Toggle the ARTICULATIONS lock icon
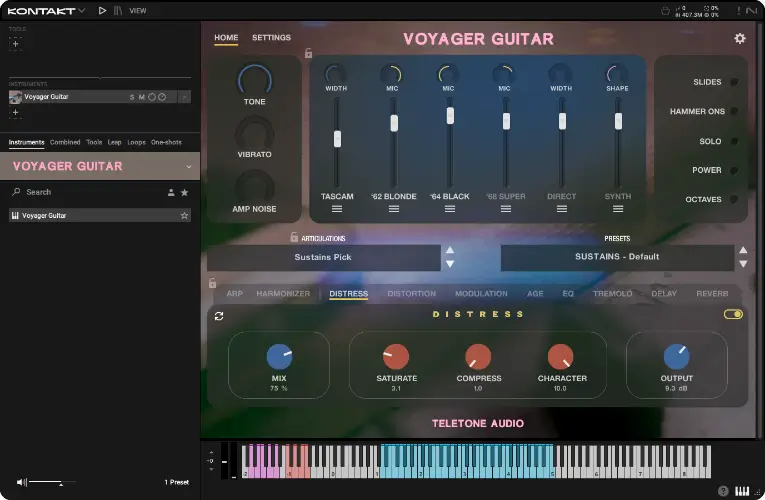 click(294, 237)
